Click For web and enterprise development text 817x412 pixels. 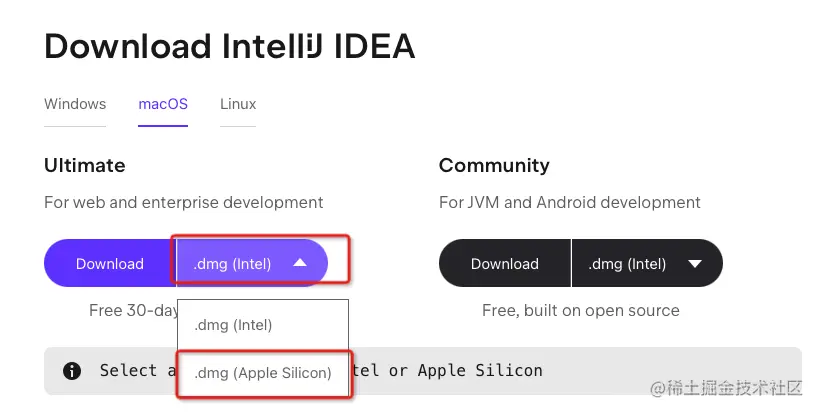183,202
